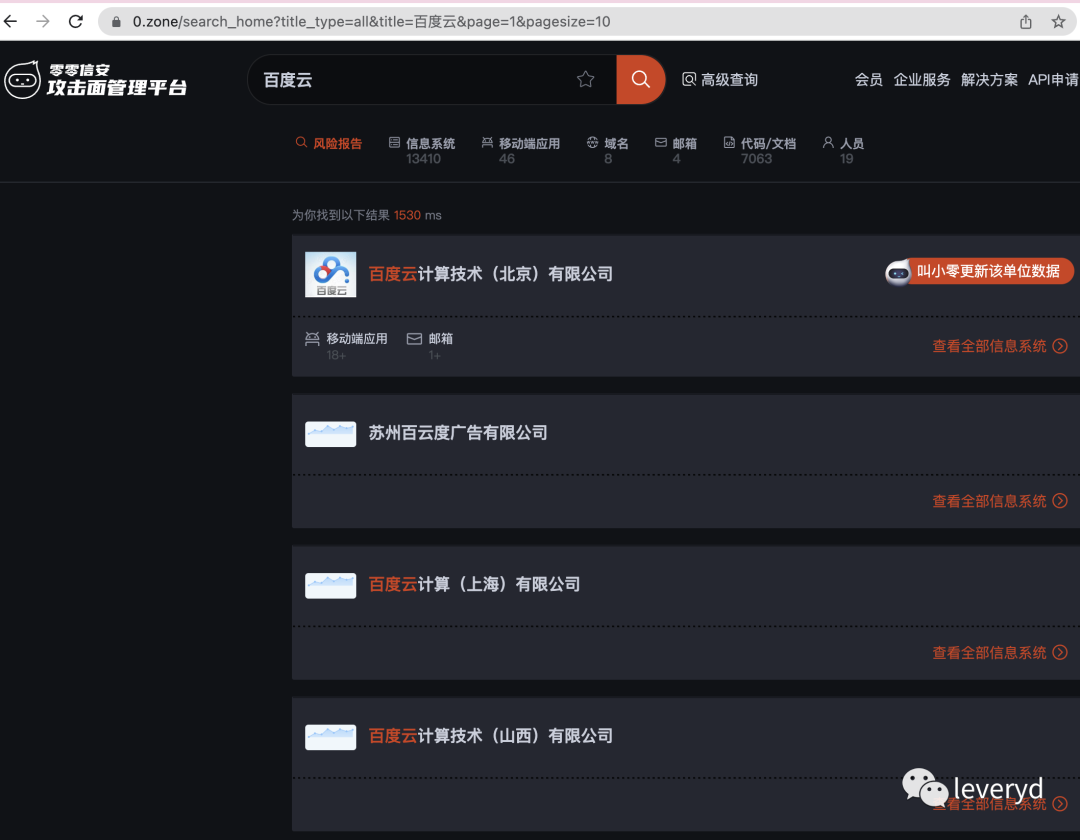This screenshot has width=1080, height=840.
Task: Switch to the 人员 tab
Action: point(844,150)
